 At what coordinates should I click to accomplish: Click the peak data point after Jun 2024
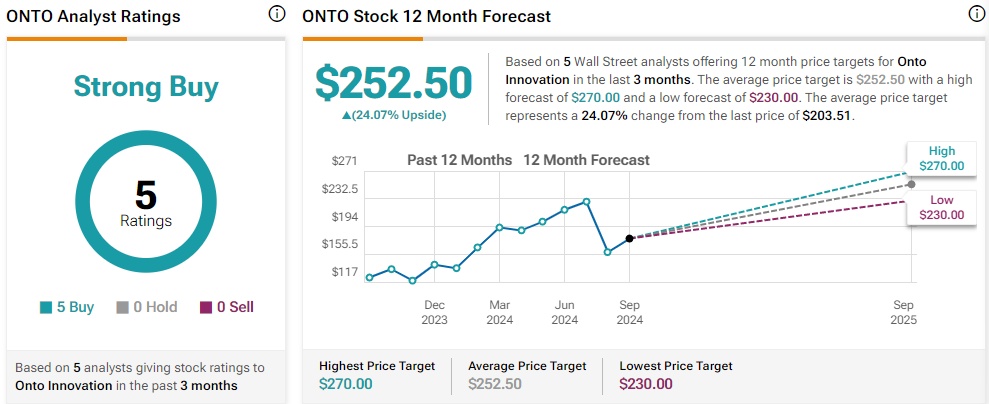pos(586,201)
